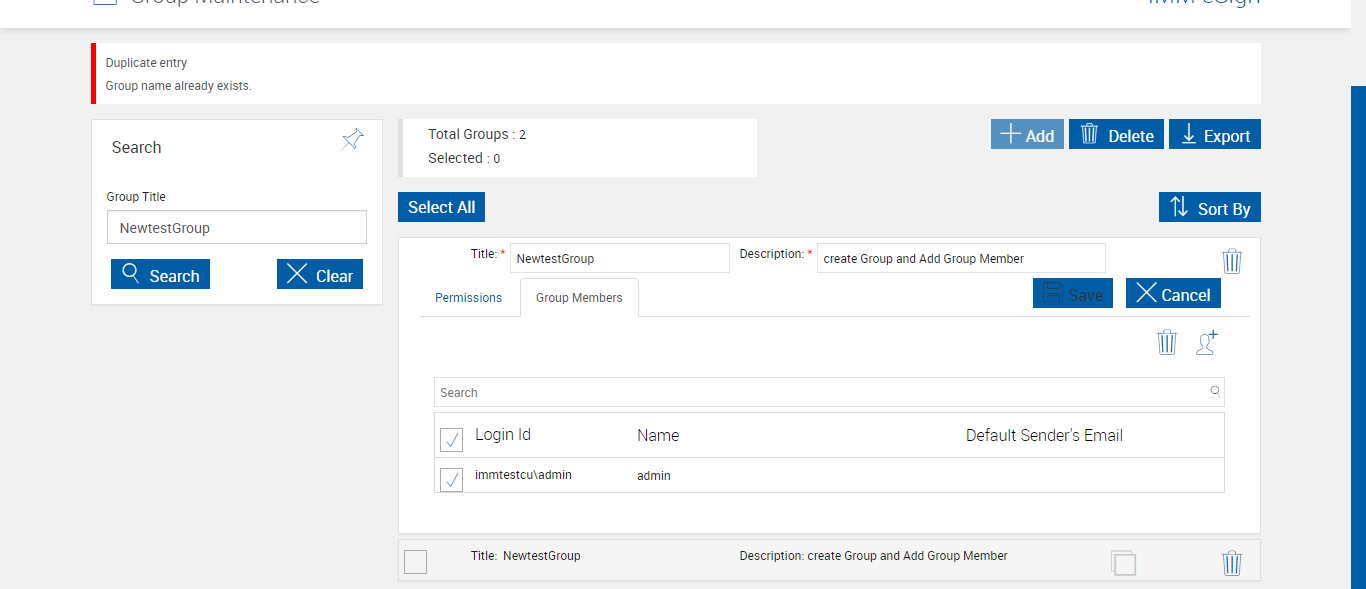Viewport: 1366px width, 589px height.
Task: Click the Add group button
Action: click(x=1027, y=135)
